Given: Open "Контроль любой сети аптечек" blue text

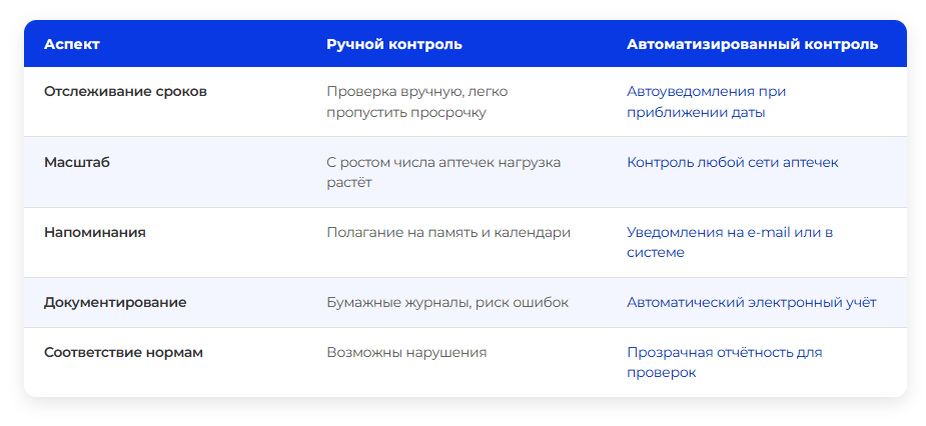Looking at the screenshot, I should point(732,162).
